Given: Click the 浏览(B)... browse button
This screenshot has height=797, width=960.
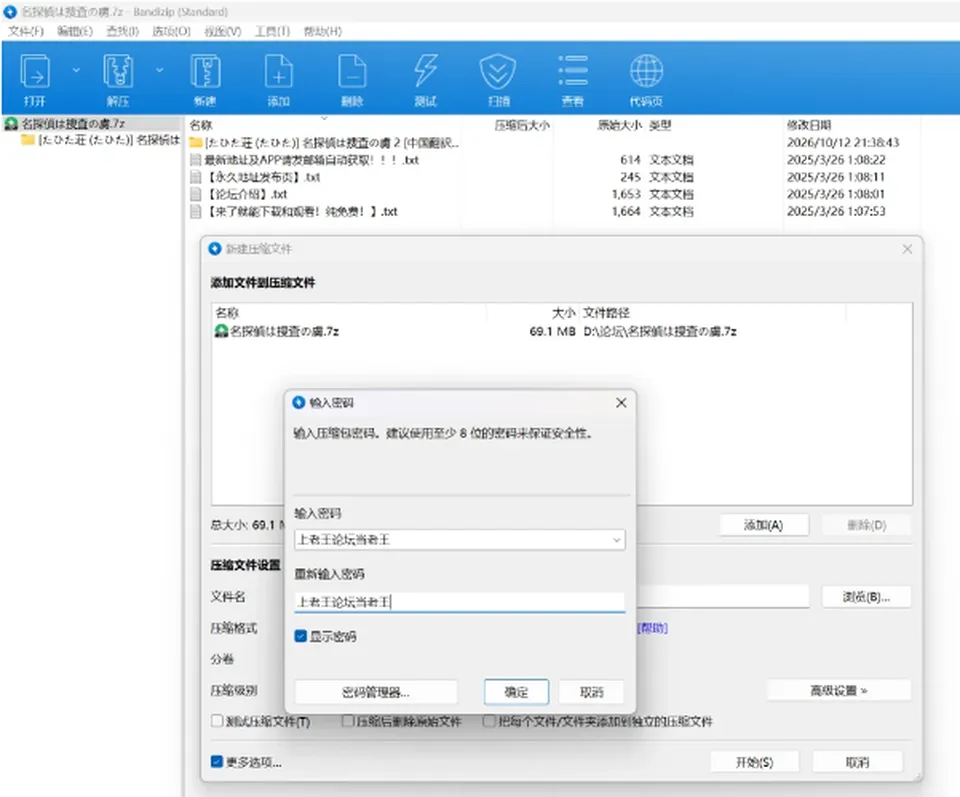Looking at the screenshot, I should 866,597.
